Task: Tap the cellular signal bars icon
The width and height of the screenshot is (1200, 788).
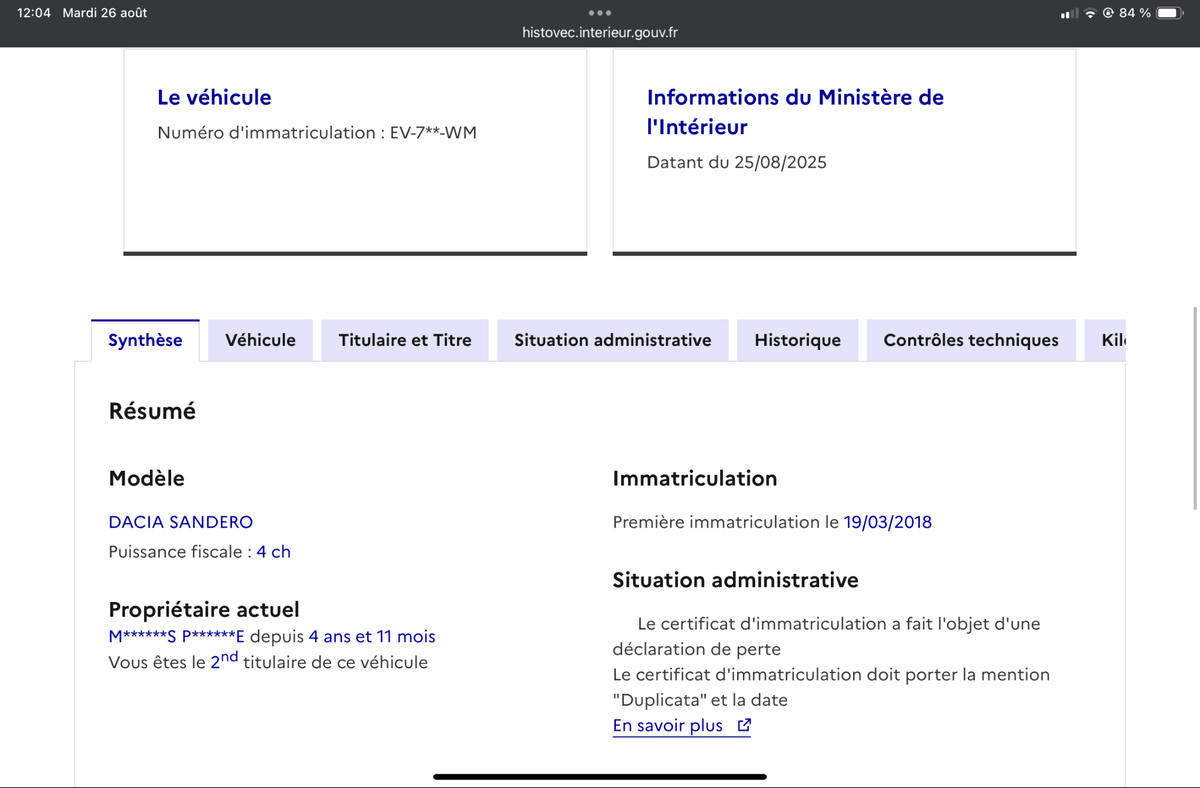Action: click(1070, 13)
